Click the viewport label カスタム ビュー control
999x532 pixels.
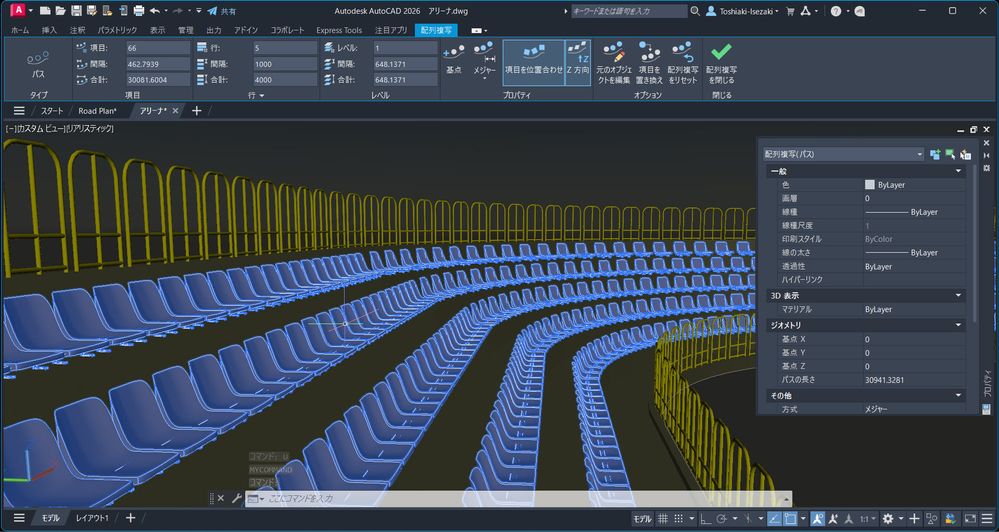coord(39,129)
